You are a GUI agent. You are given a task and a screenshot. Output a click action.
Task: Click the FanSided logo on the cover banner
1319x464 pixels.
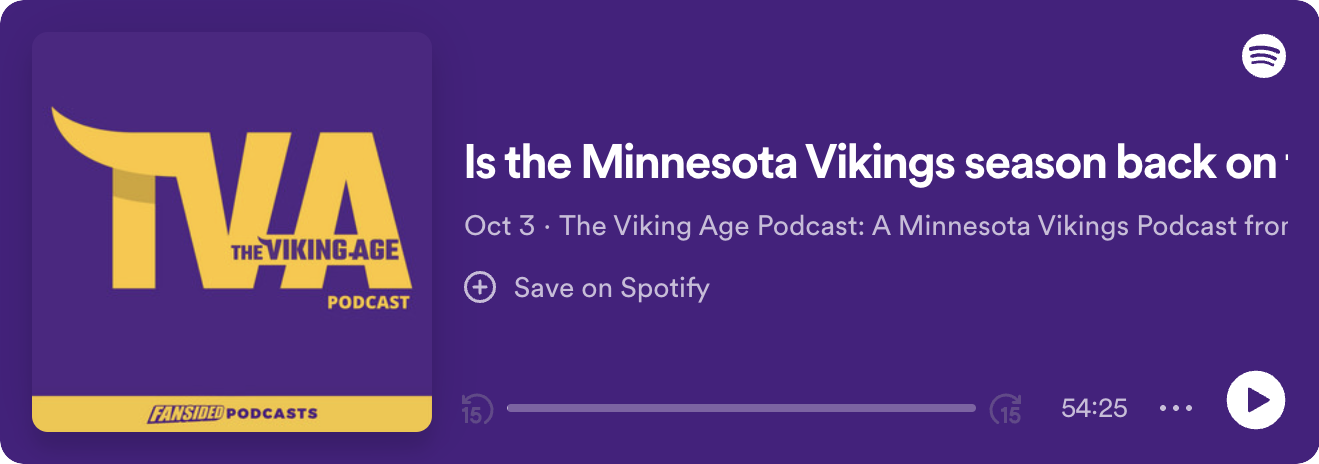pos(185,413)
